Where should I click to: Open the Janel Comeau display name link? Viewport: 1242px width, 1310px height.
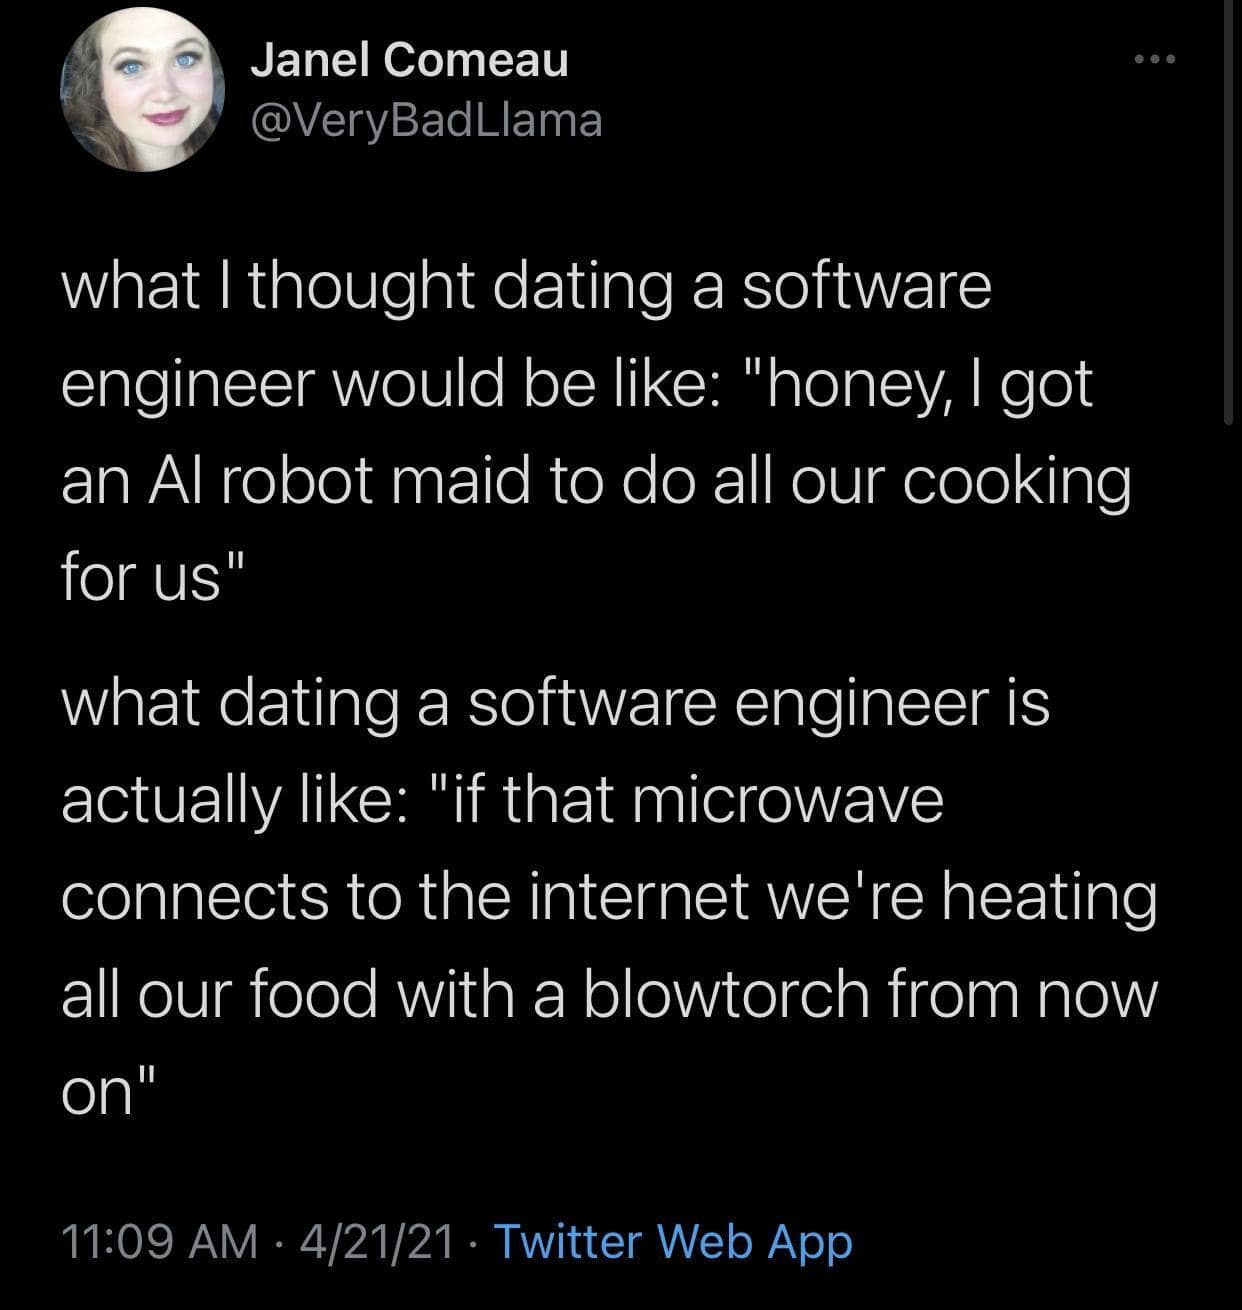[x=408, y=60]
